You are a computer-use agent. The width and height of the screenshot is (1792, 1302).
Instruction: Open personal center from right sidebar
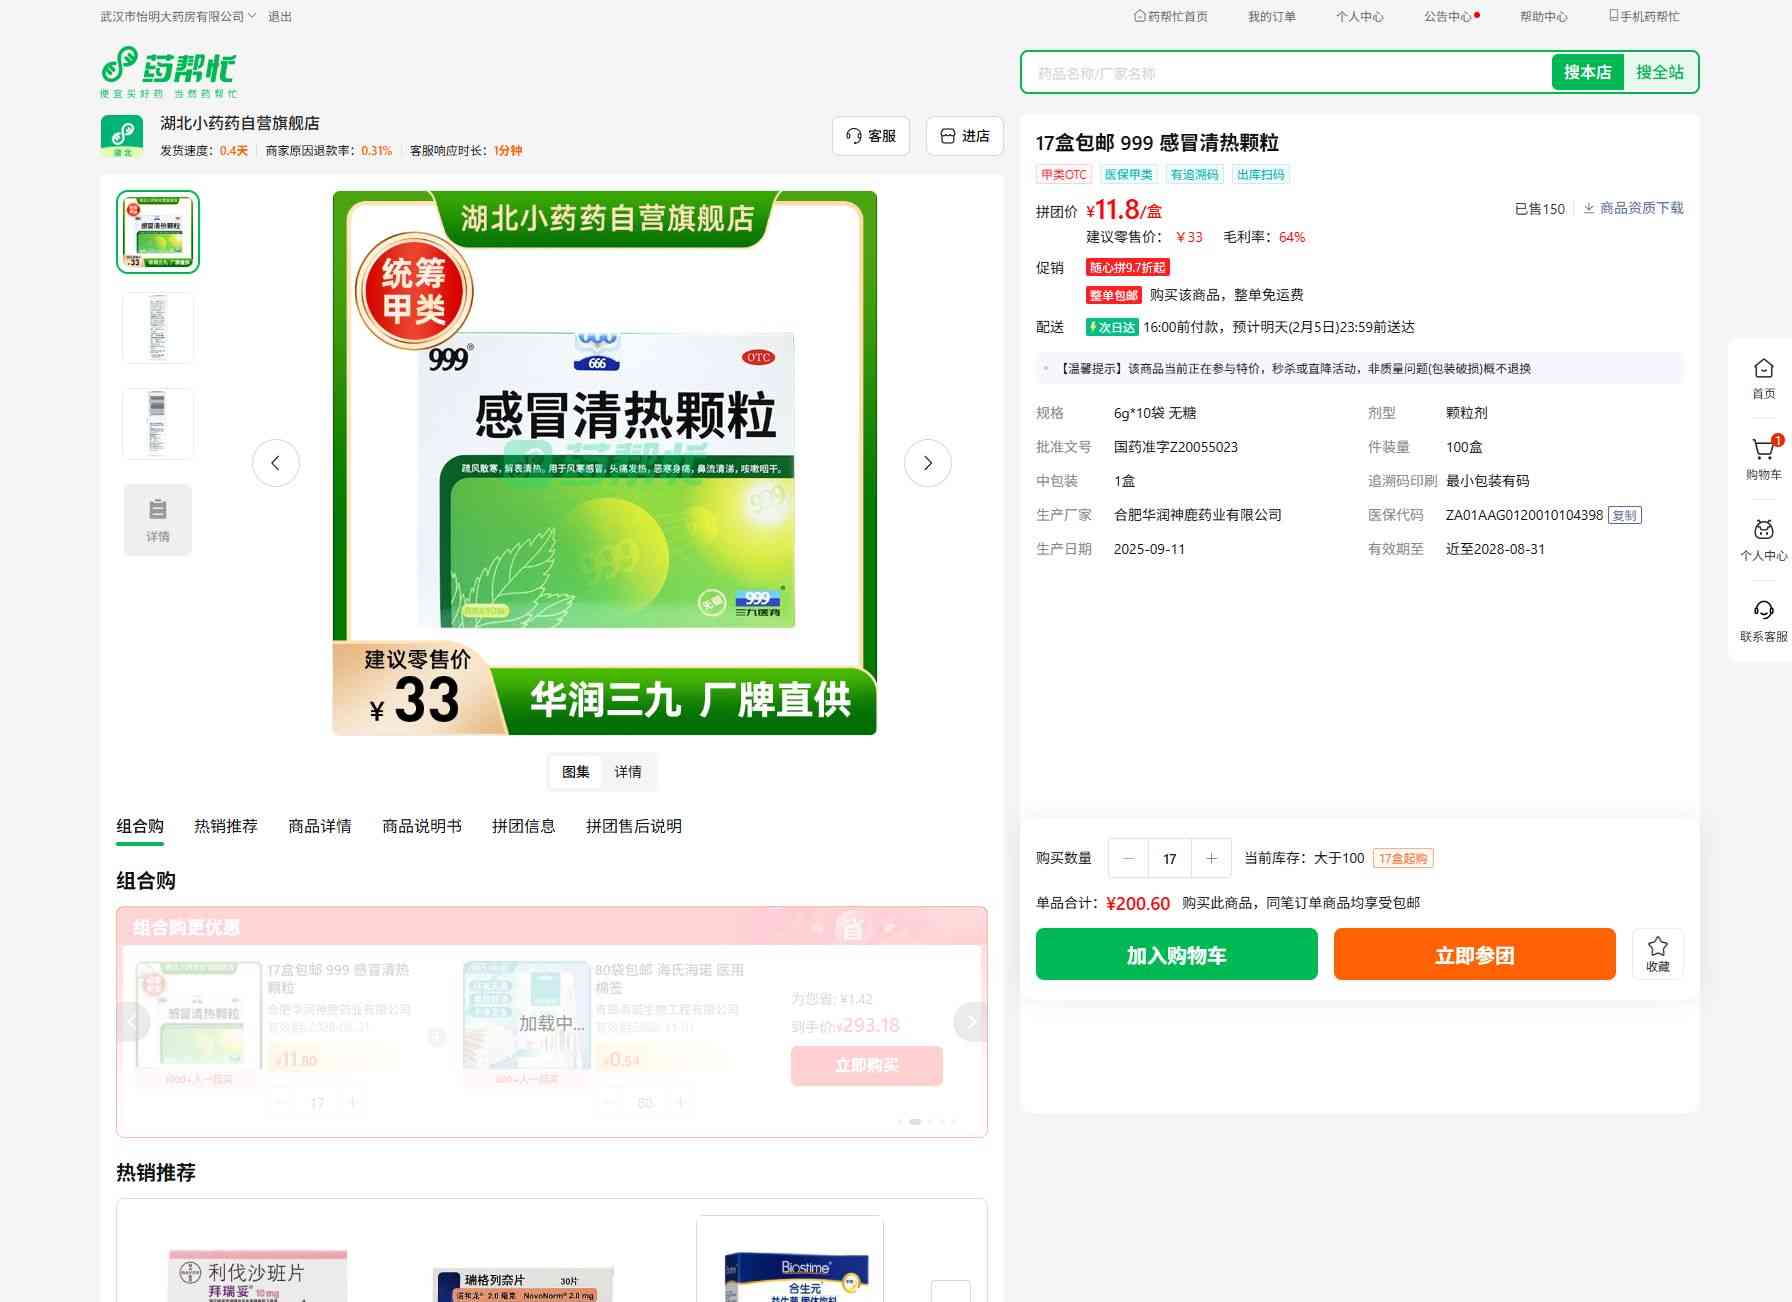(x=1763, y=539)
